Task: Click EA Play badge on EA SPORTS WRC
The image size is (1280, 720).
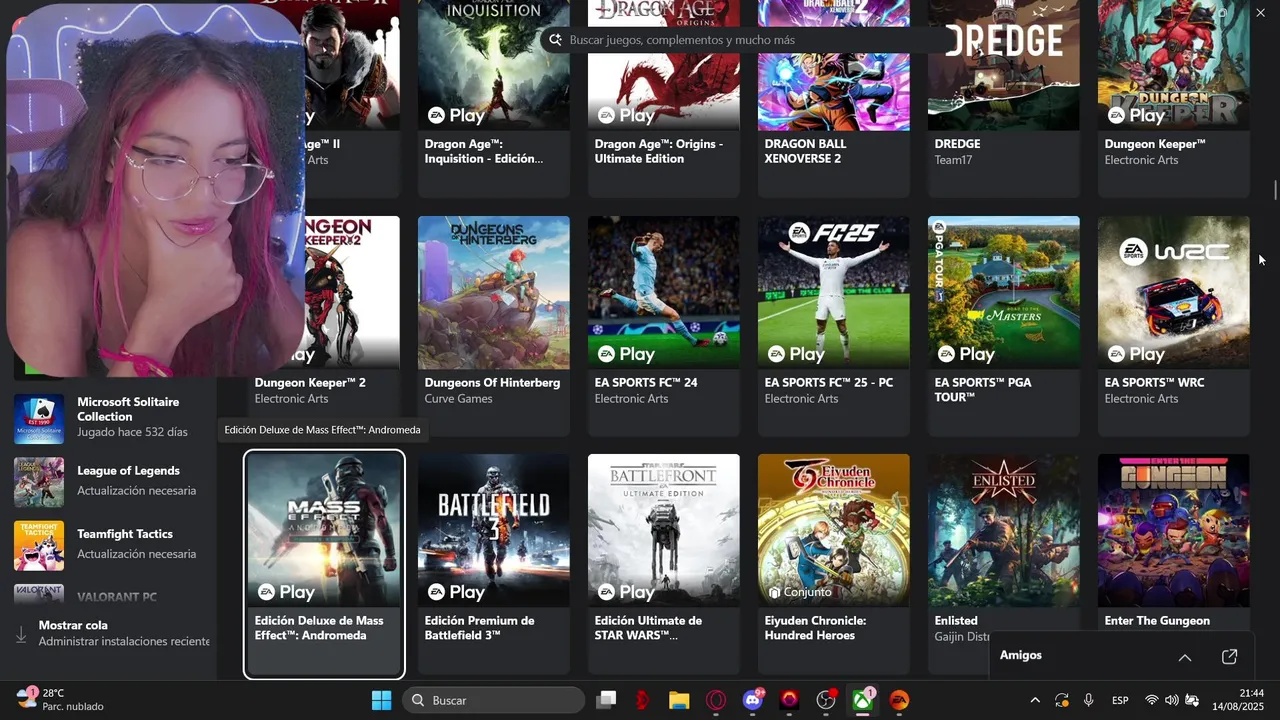Action: [x=1136, y=354]
